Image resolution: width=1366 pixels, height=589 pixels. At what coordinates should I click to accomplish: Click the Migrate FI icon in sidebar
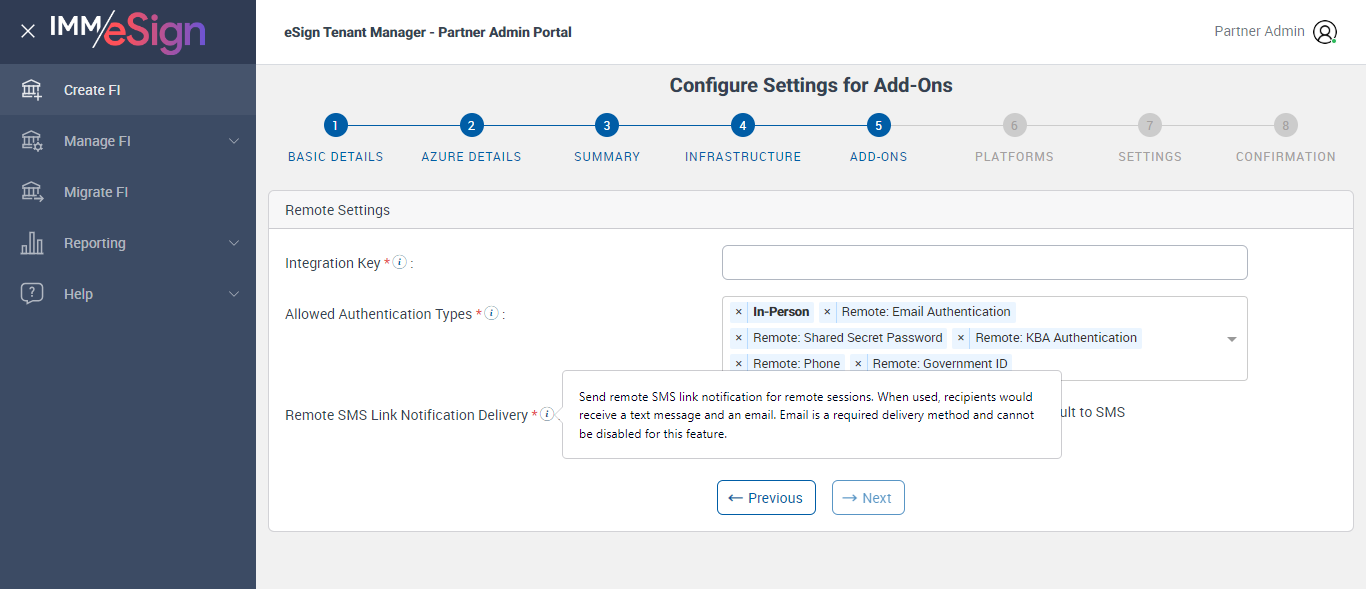[32, 192]
